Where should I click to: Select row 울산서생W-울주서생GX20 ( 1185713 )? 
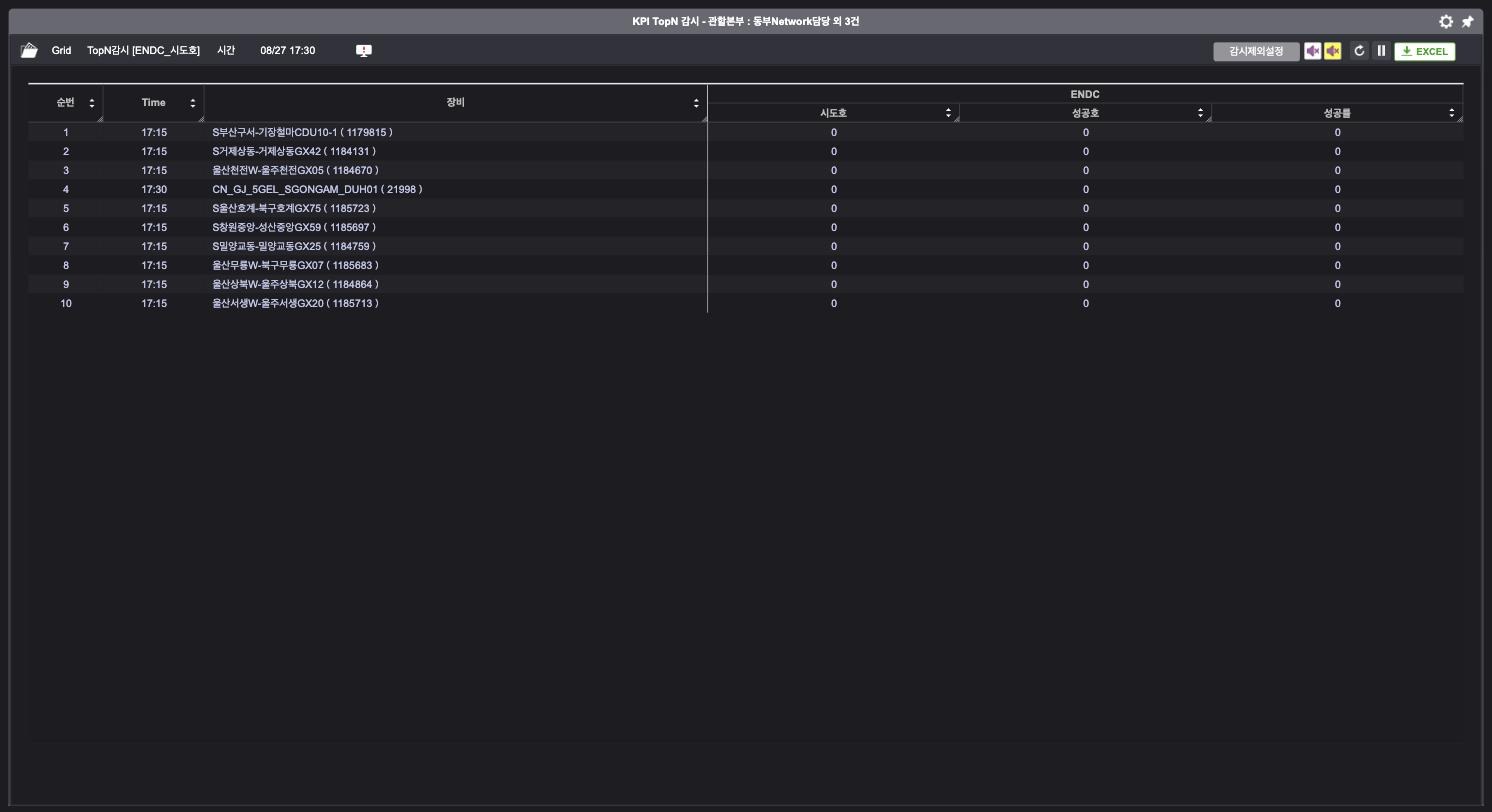click(745, 303)
